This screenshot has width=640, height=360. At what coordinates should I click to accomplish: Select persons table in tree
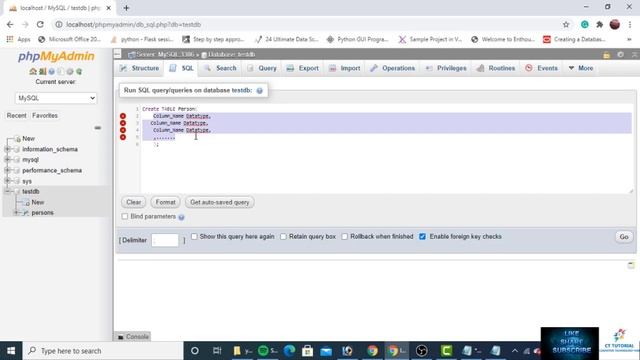[42, 213]
